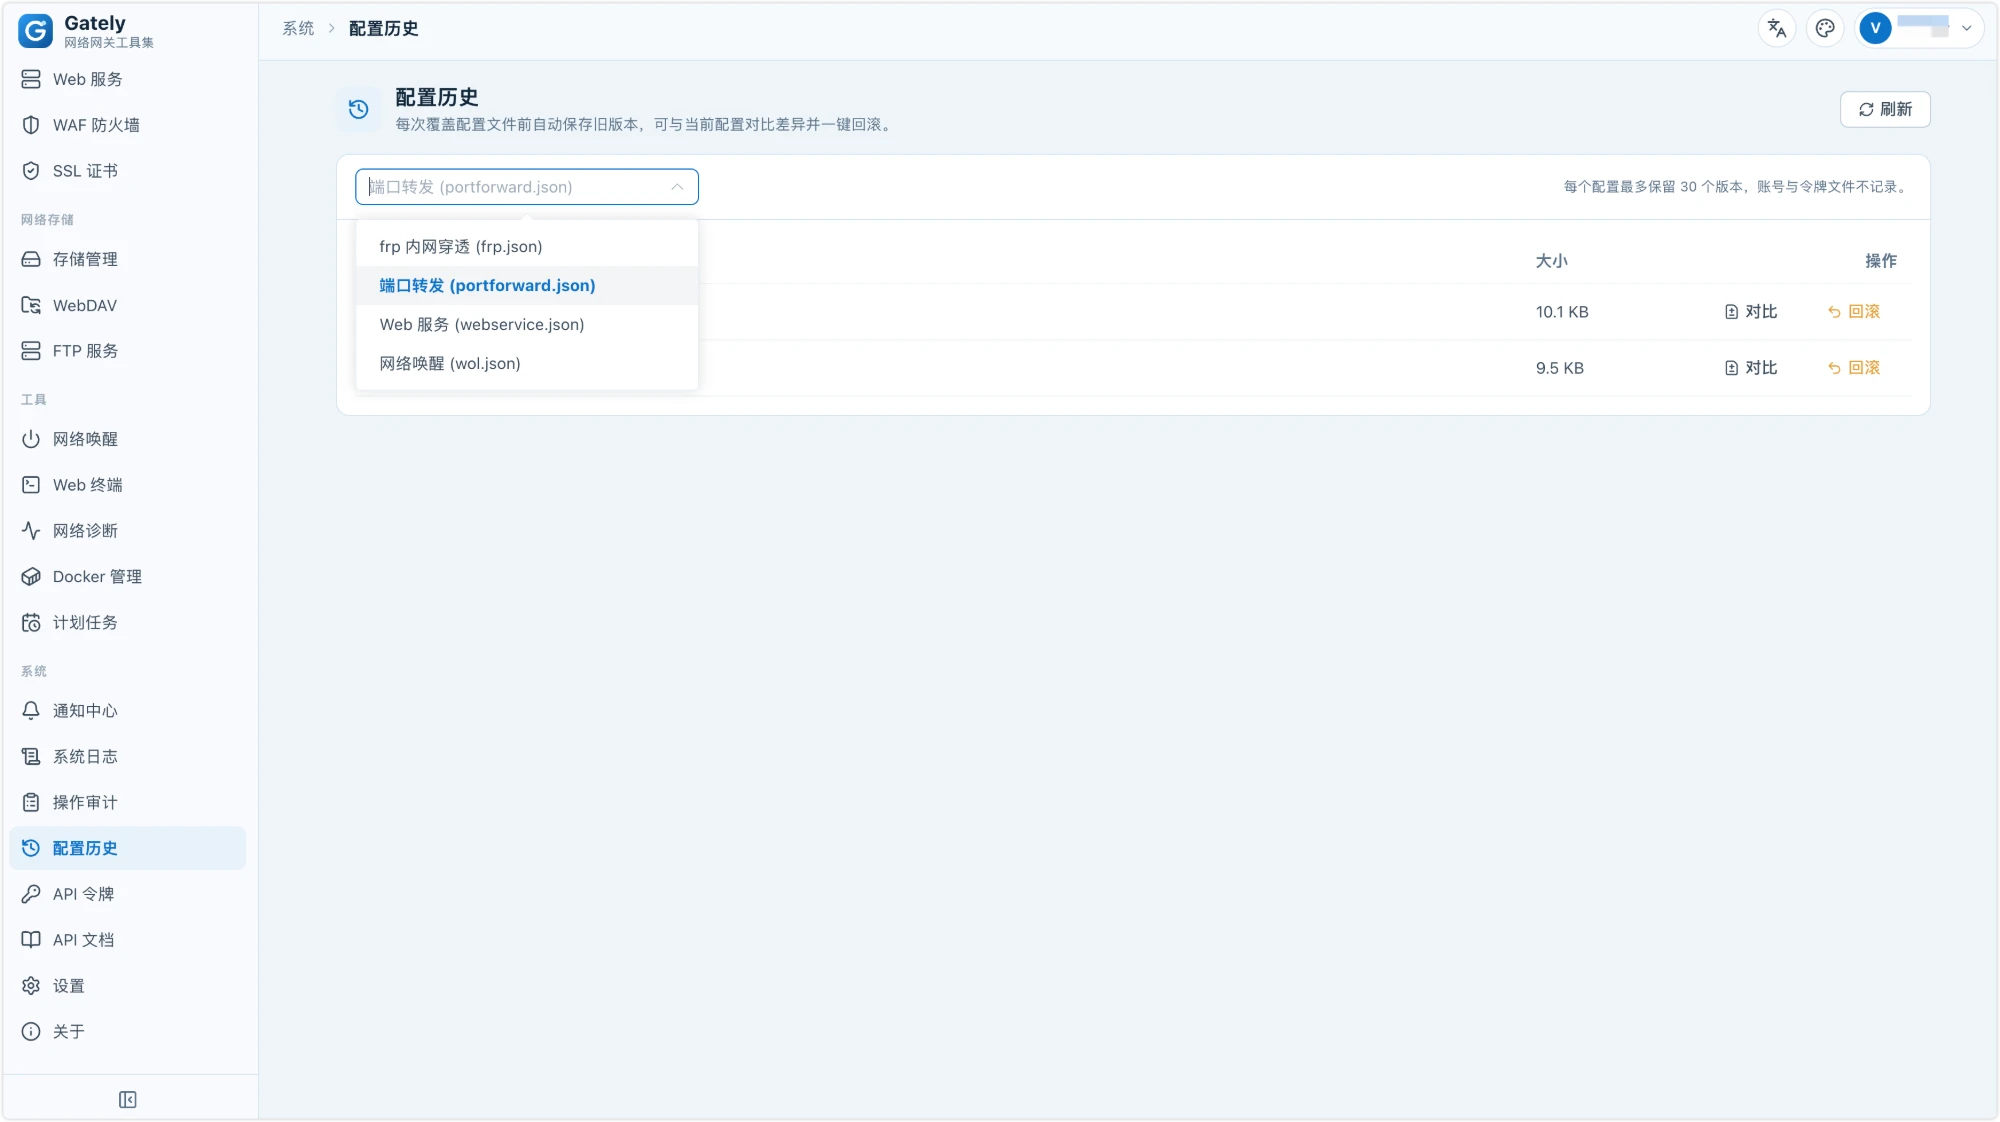
Task: Open FTP 服务 sidebar entry
Action: [x=127, y=351]
